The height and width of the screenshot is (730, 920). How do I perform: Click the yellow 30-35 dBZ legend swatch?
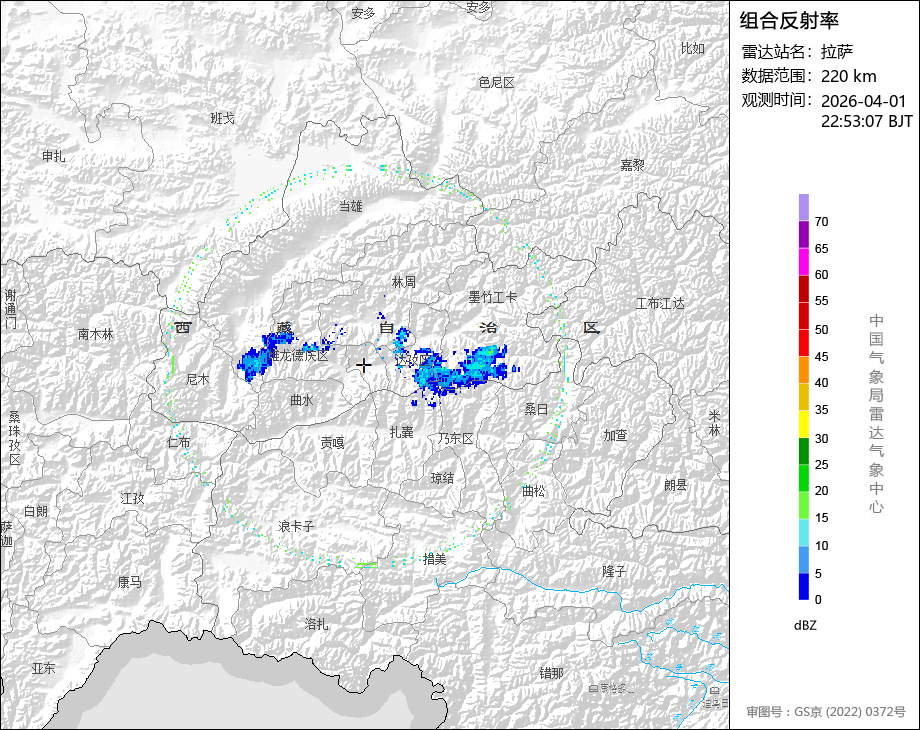pos(804,424)
